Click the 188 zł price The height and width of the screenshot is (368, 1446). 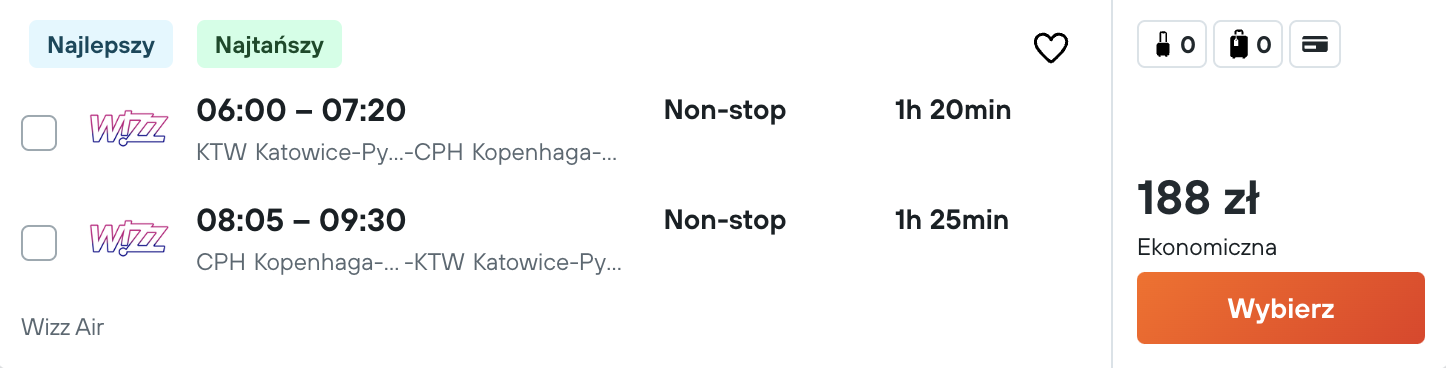[1198, 199]
